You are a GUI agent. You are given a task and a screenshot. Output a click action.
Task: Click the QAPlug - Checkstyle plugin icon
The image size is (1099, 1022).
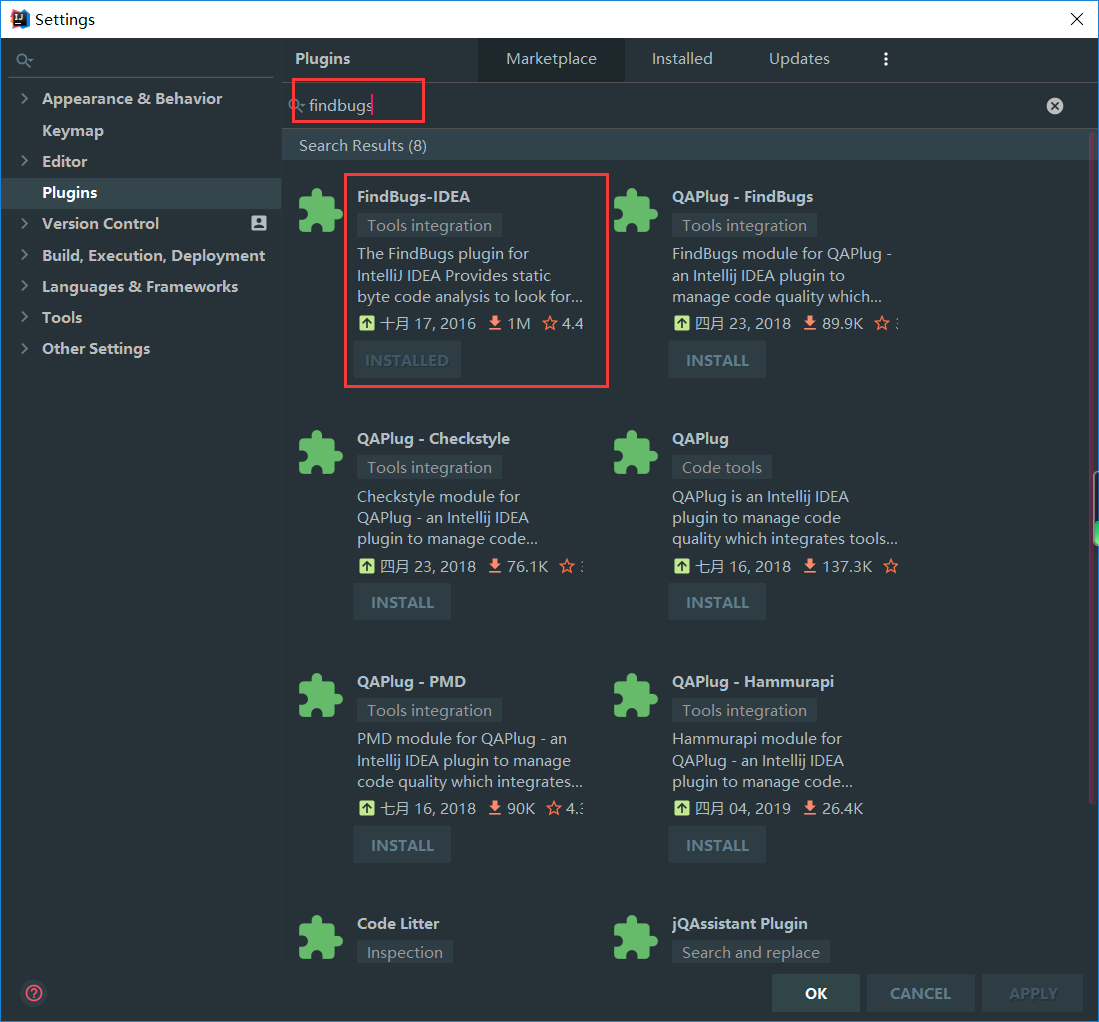tap(320, 453)
